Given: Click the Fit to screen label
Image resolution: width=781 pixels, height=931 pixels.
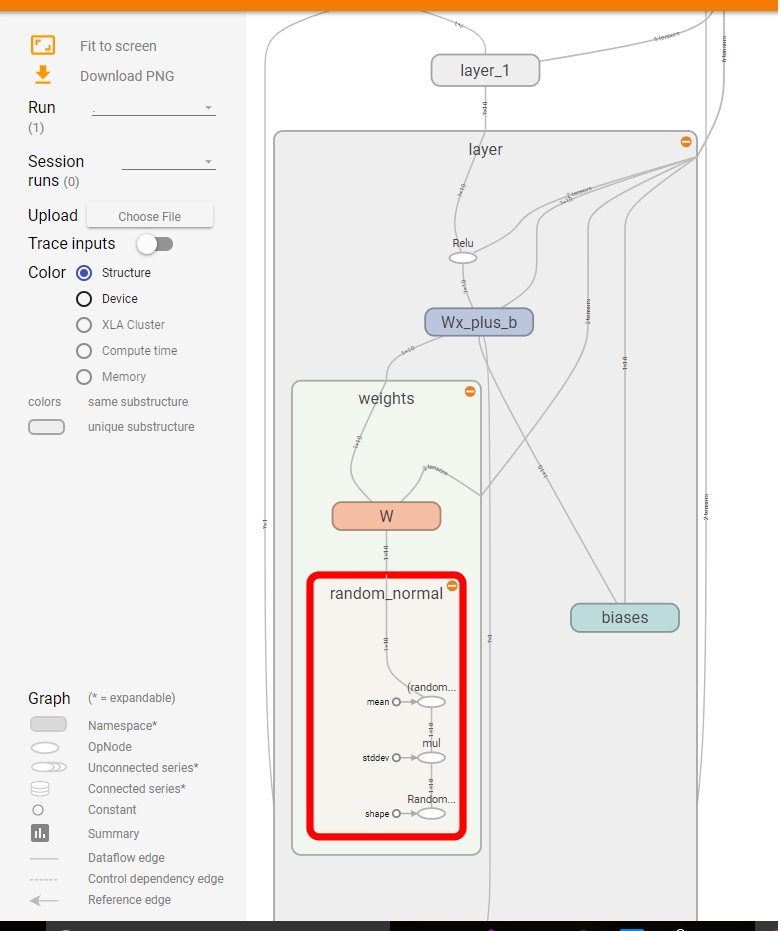Looking at the screenshot, I should (x=118, y=46).
